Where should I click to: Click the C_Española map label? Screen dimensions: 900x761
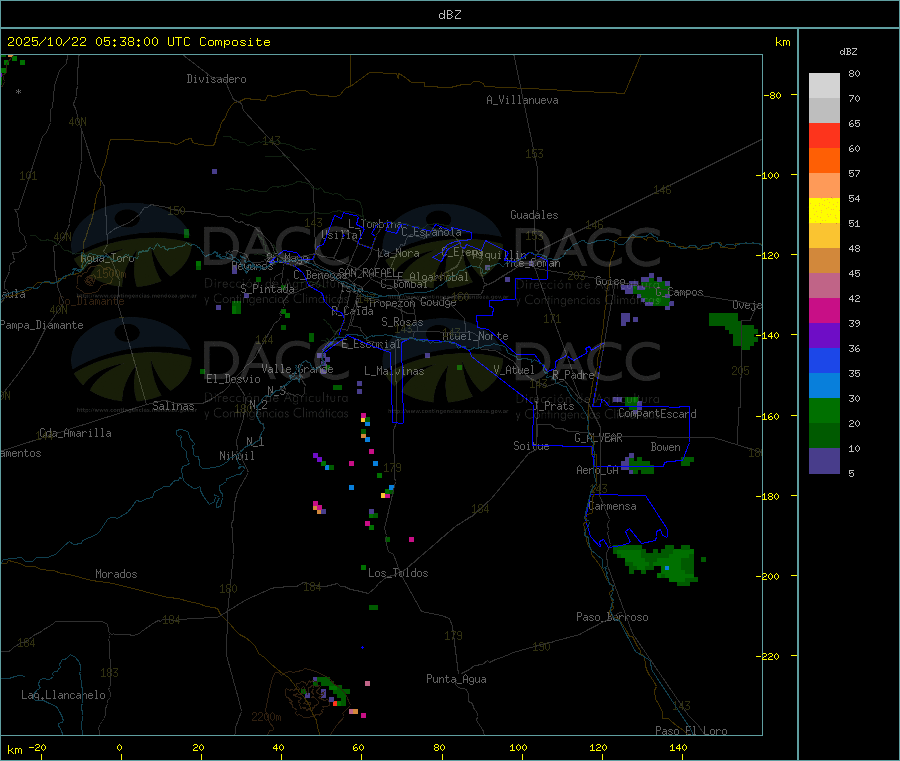click(432, 232)
